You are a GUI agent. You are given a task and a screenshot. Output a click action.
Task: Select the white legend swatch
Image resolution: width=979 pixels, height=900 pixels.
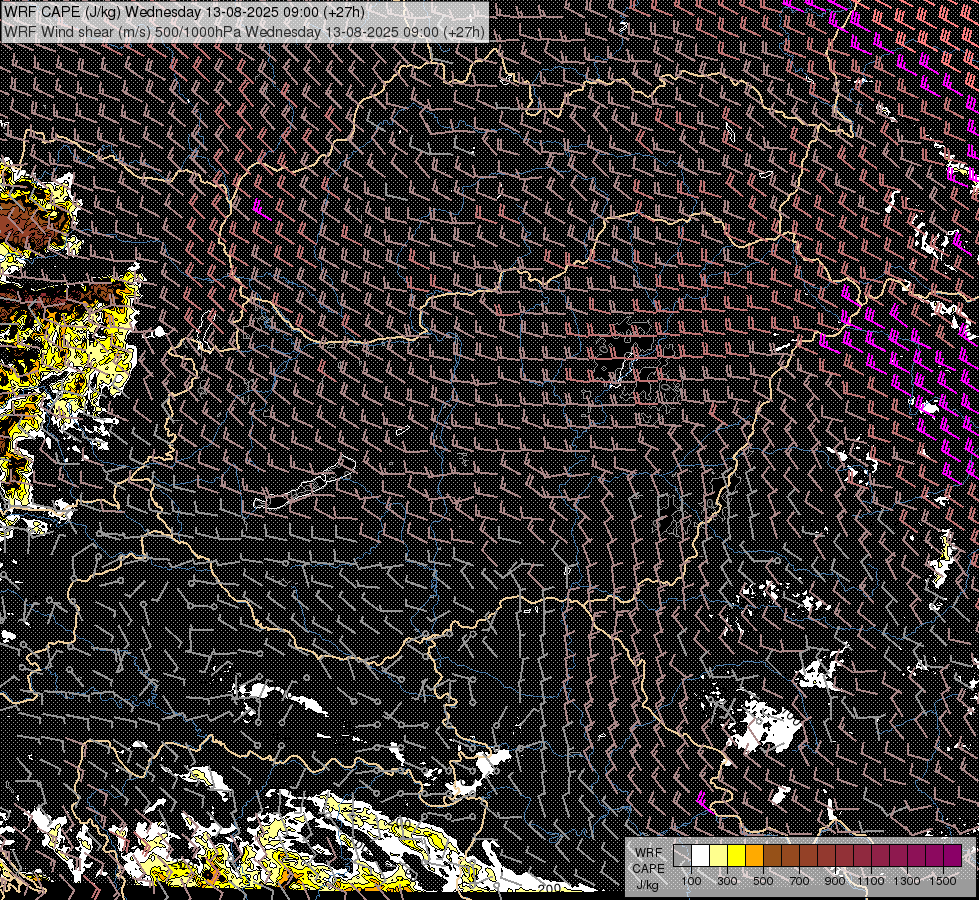701,855
